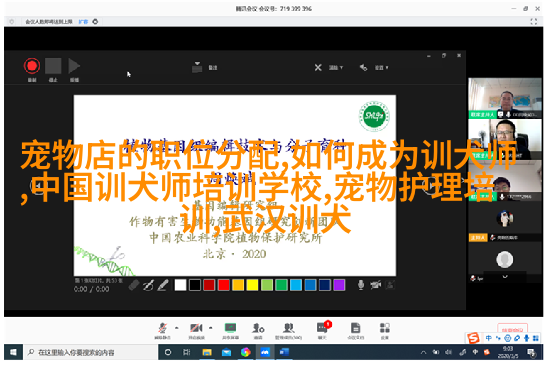Expand the arrow beside the start video button
The width and height of the screenshot is (550, 367).
(210, 328)
